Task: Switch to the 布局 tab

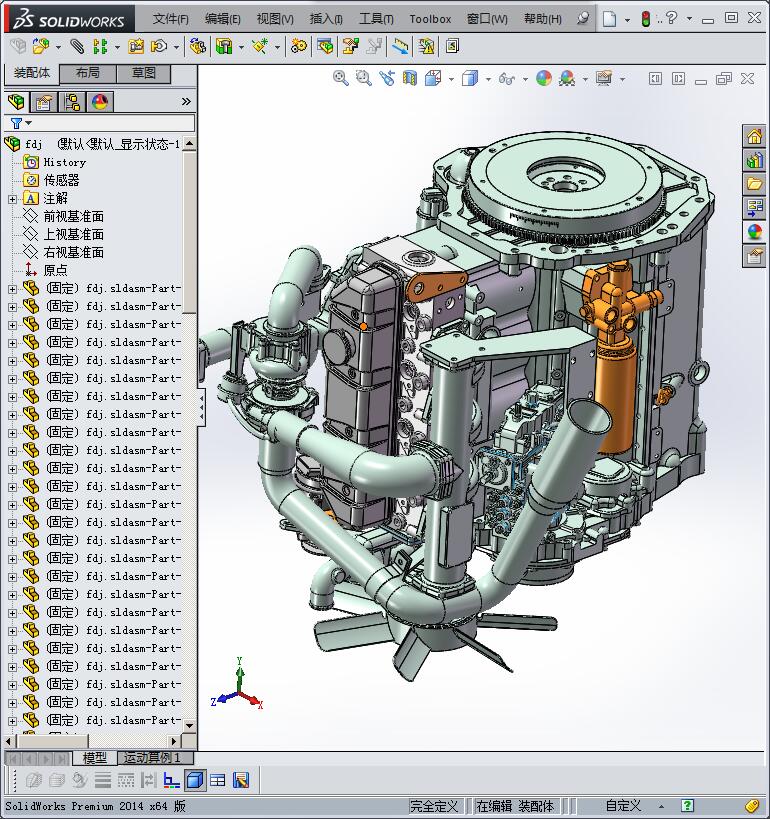Action: click(88, 73)
